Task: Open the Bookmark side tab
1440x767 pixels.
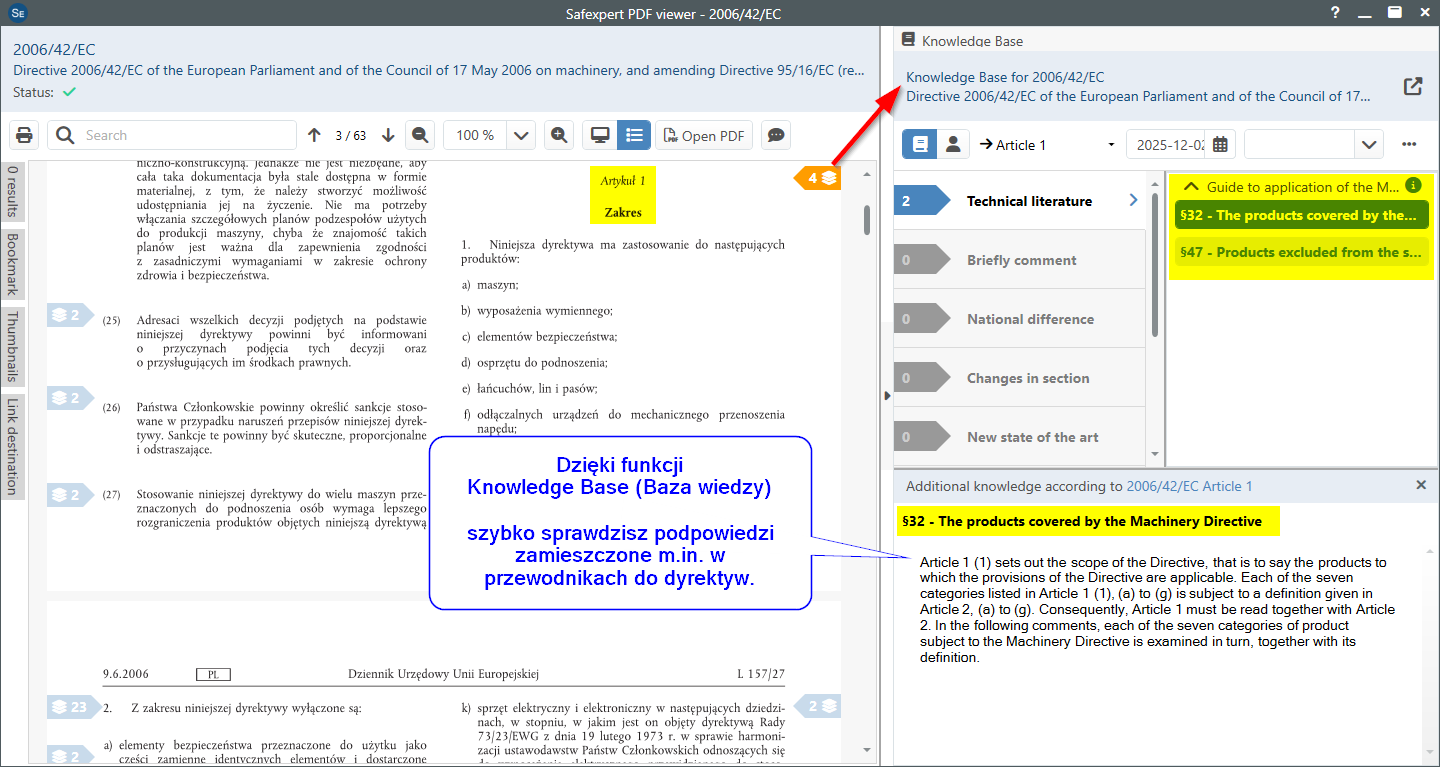Action: [12, 264]
